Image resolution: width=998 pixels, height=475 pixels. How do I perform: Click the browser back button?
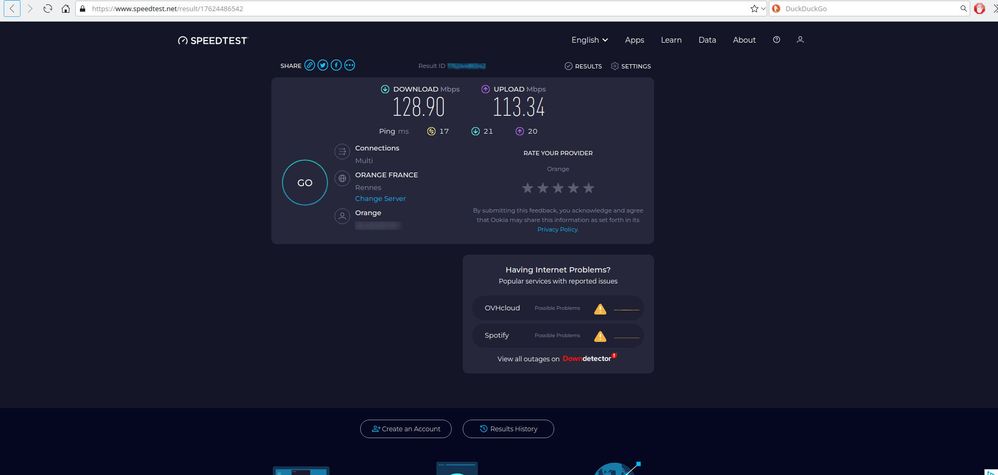coord(13,9)
